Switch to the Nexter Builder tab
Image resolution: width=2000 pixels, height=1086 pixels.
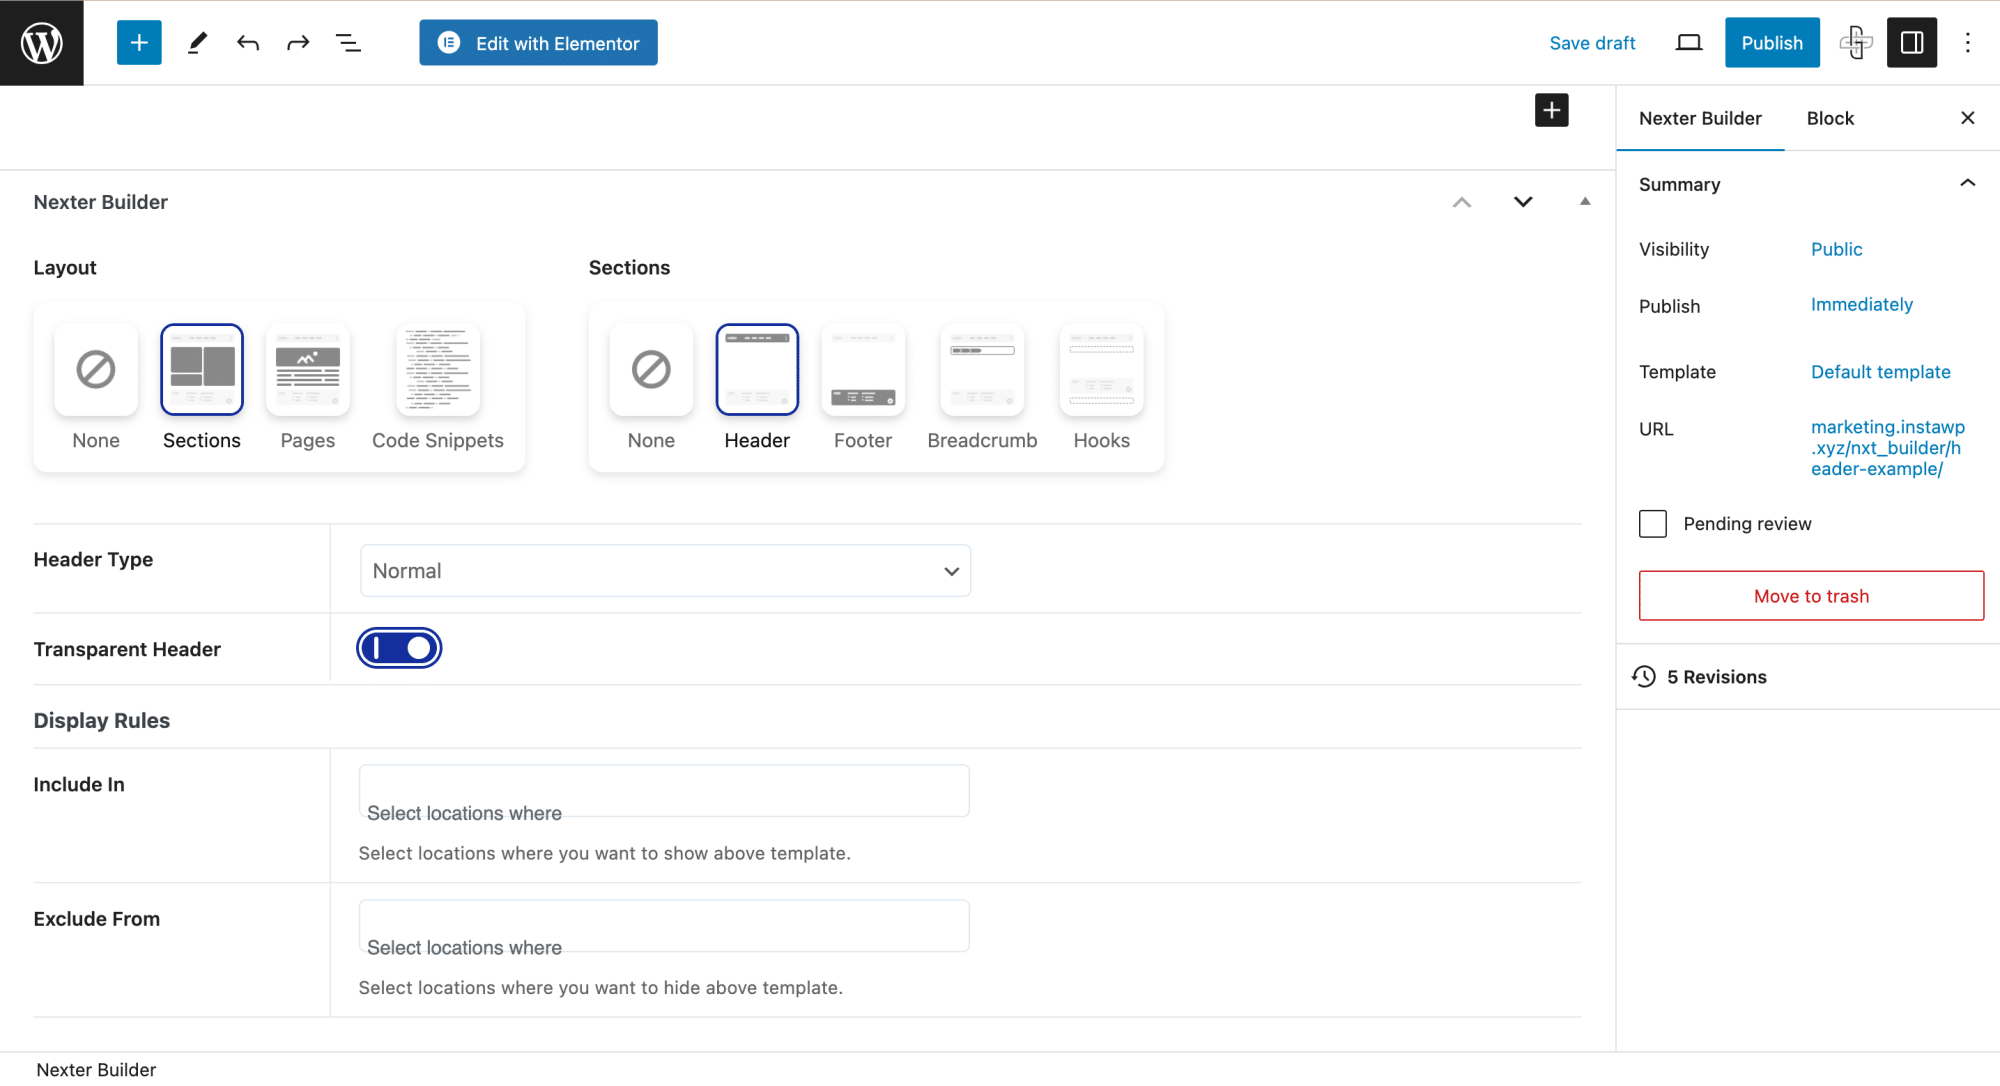tap(1700, 118)
